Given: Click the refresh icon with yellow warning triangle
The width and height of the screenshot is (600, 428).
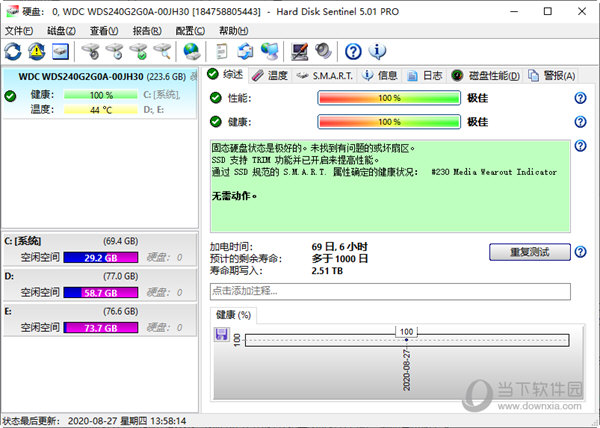Looking at the screenshot, I should click(37, 51).
